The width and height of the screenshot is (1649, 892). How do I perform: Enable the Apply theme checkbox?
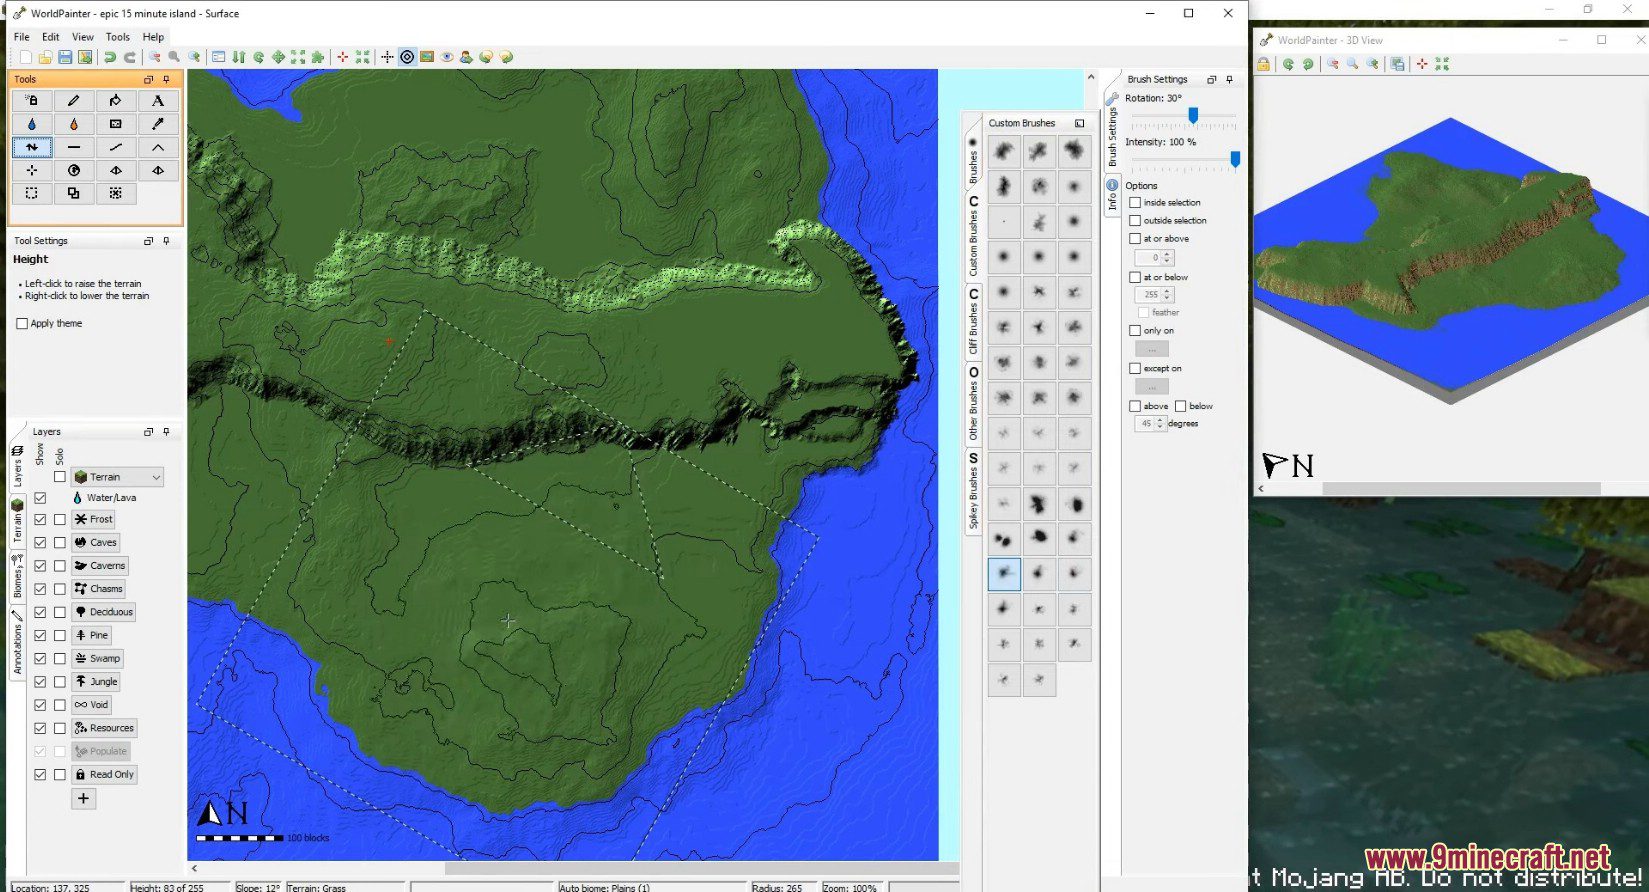tap(22, 323)
